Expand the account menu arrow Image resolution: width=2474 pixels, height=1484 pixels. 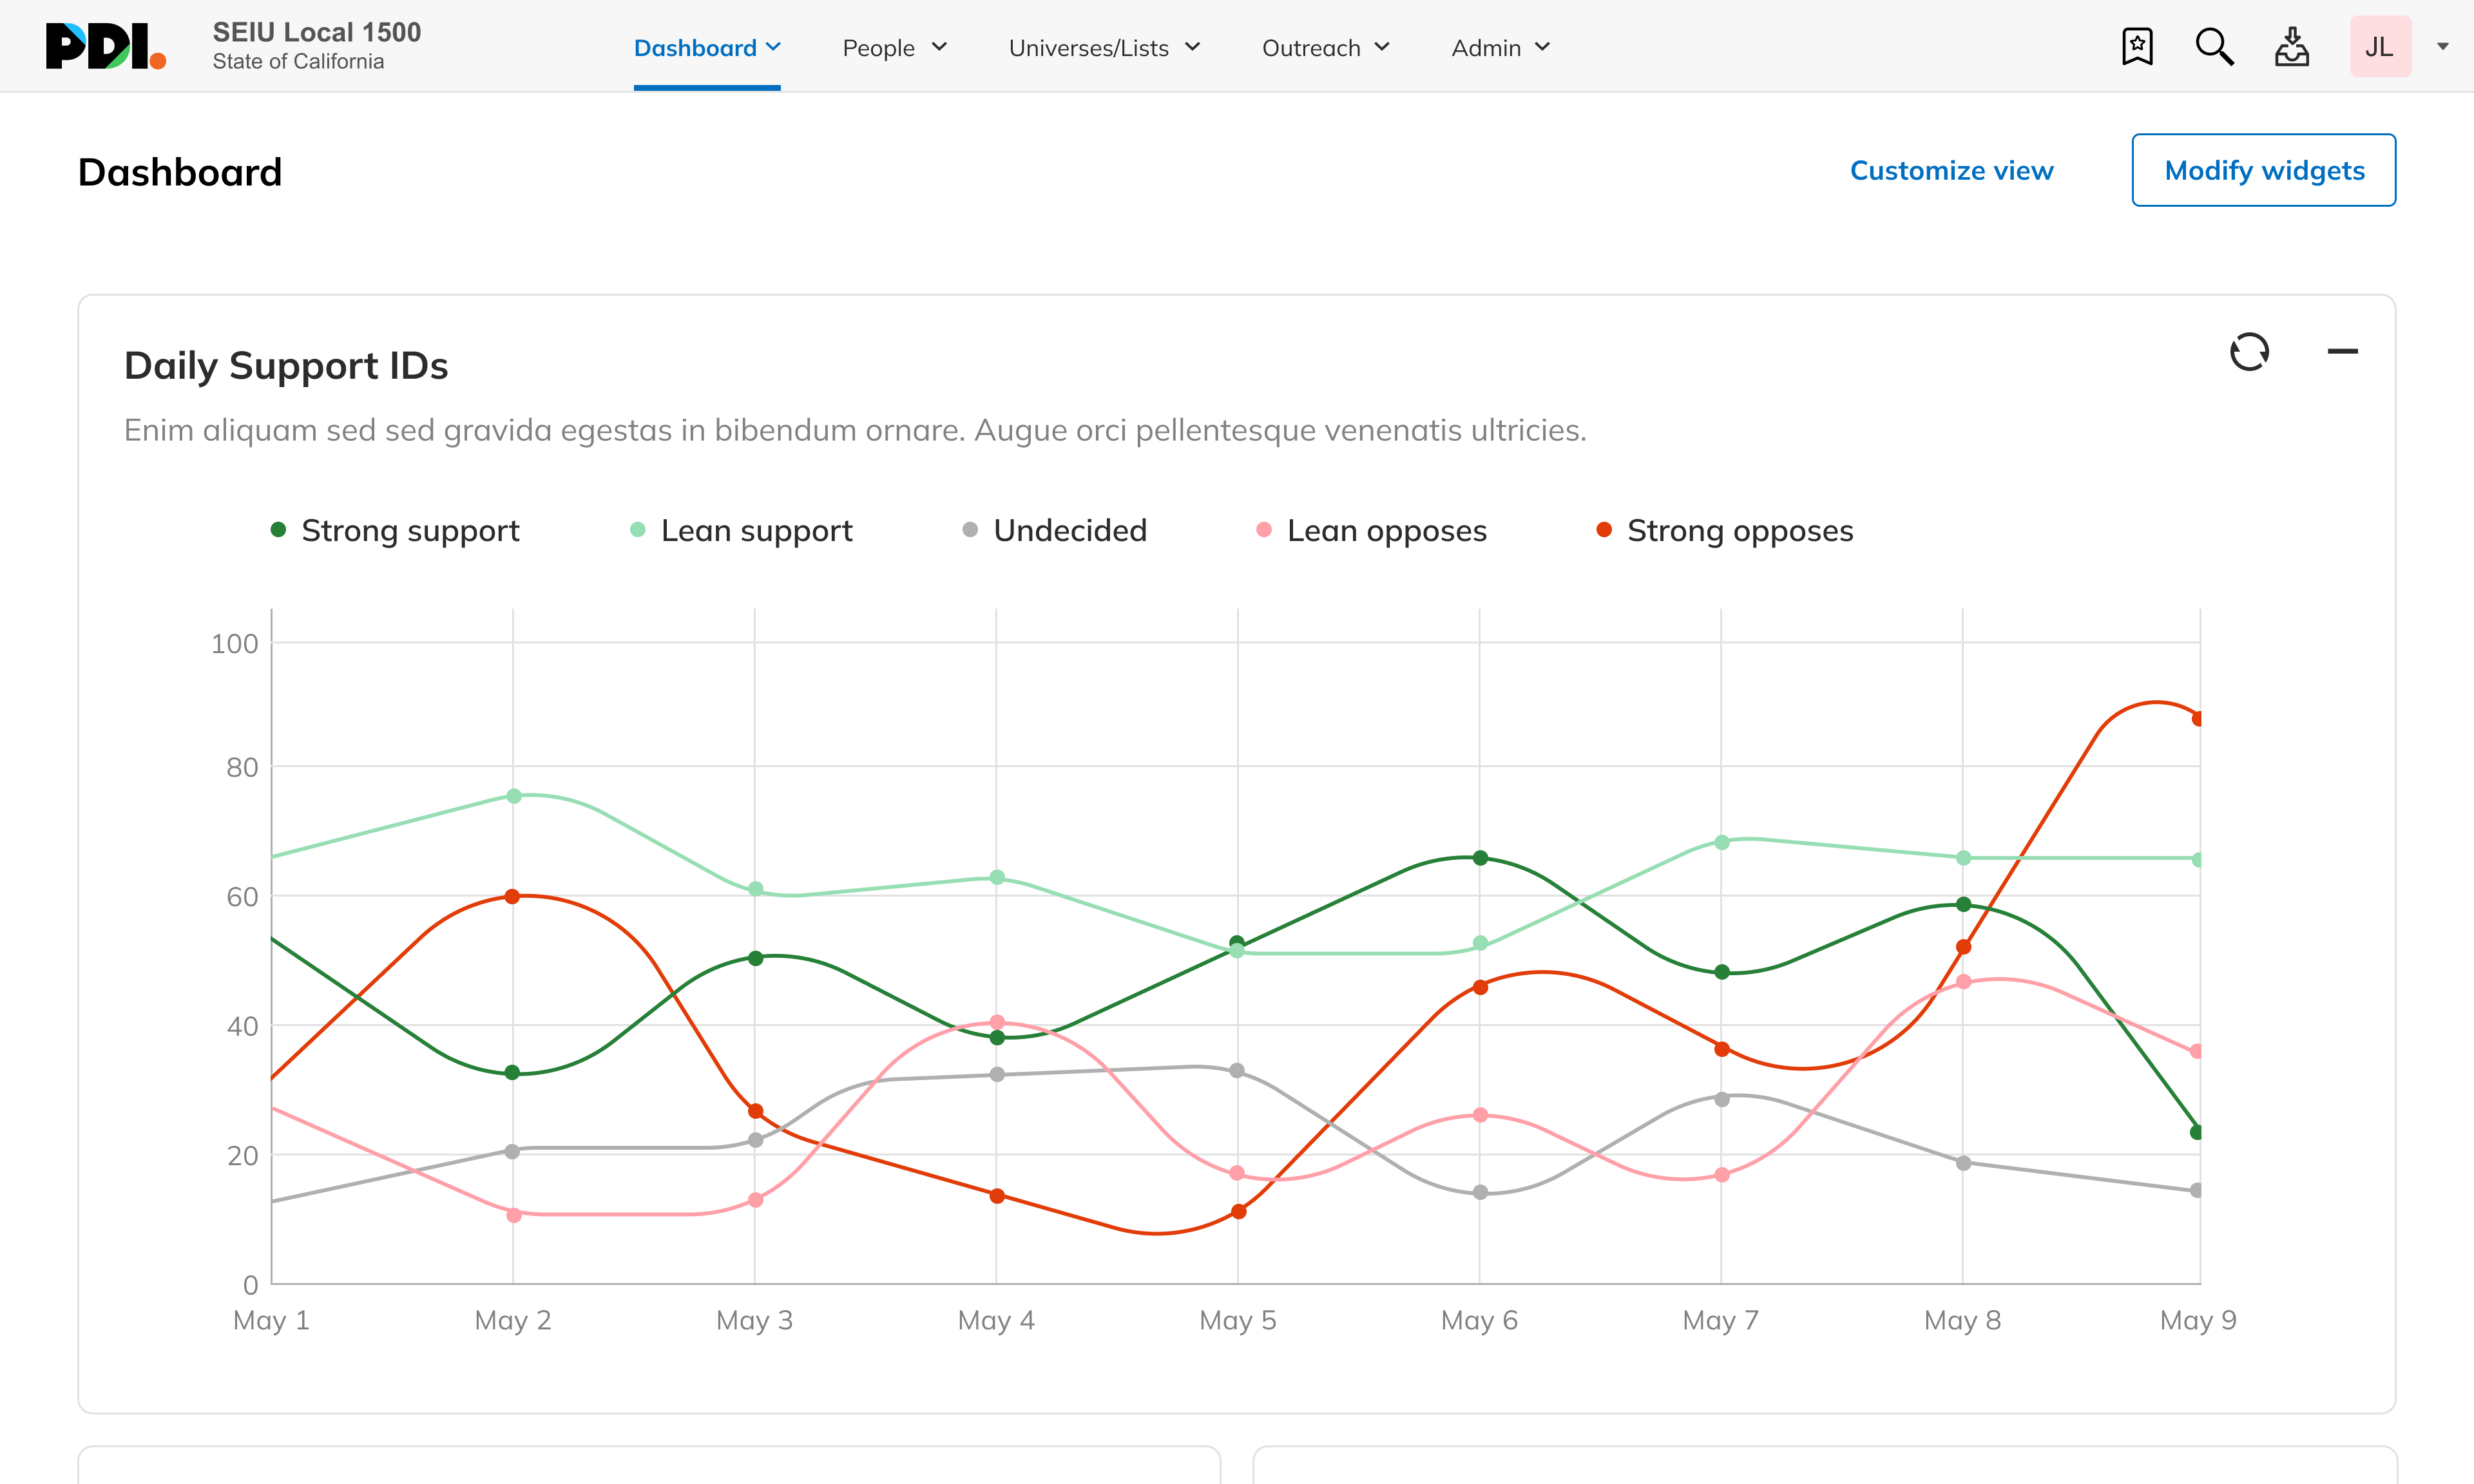2443,46
